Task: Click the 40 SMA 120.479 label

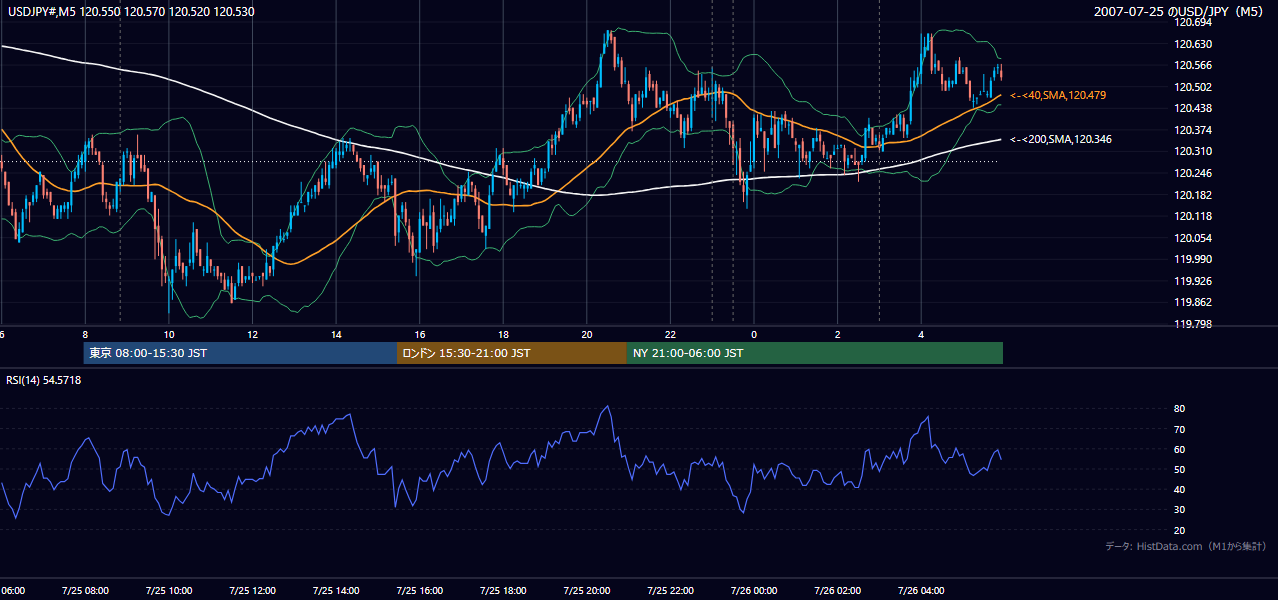Action: [x=1058, y=95]
